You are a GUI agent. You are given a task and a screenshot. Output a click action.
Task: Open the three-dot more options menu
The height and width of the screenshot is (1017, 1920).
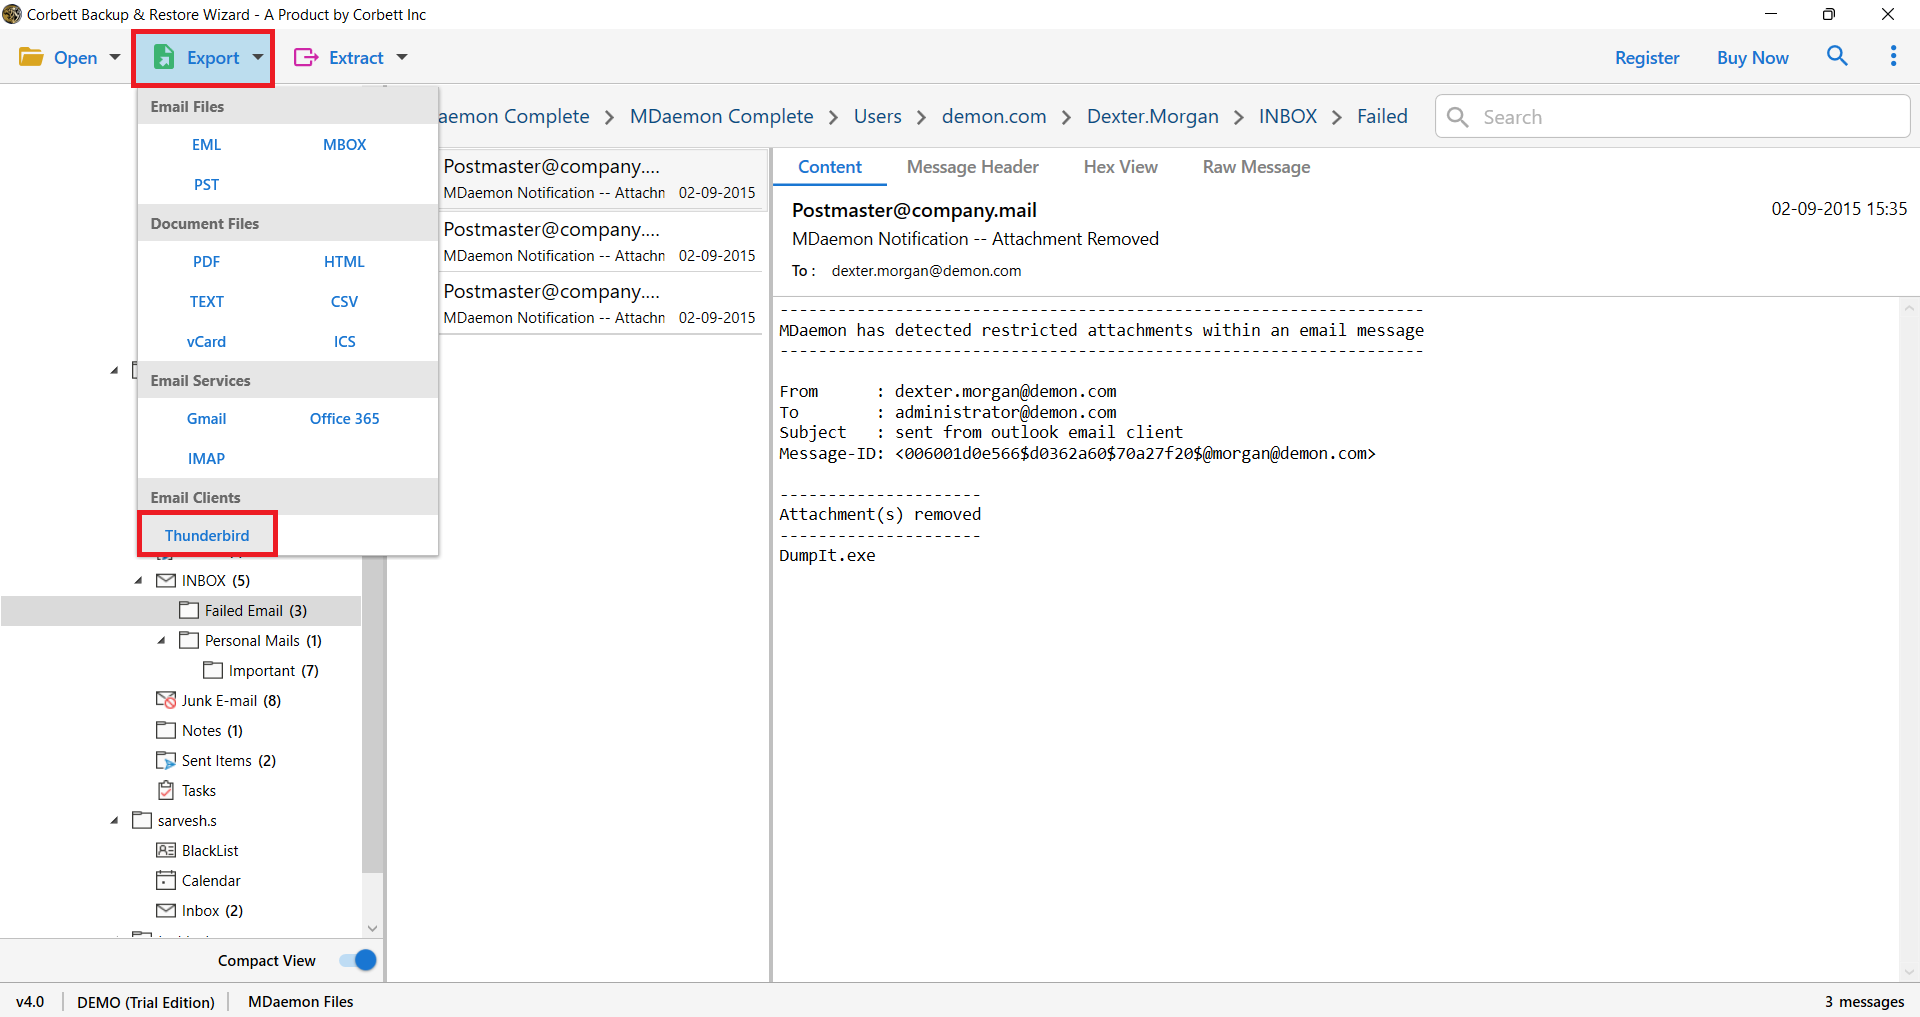tap(1893, 56)
